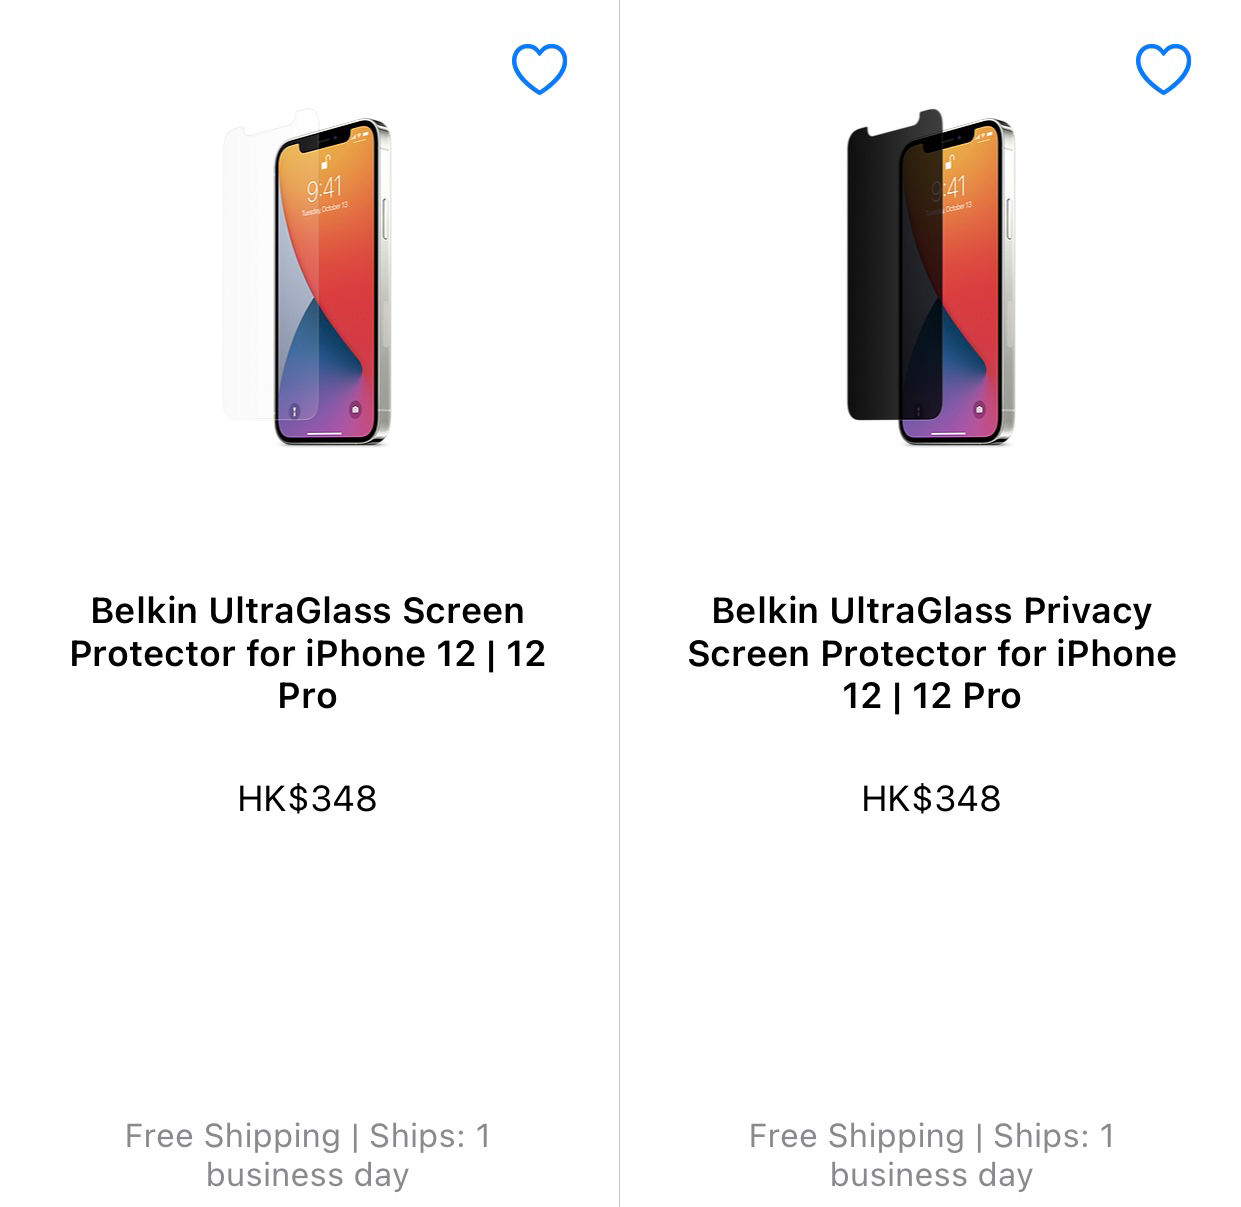
Task: Click camera icon on the iPhone with clear glass
Action: [x=356, y=410]
